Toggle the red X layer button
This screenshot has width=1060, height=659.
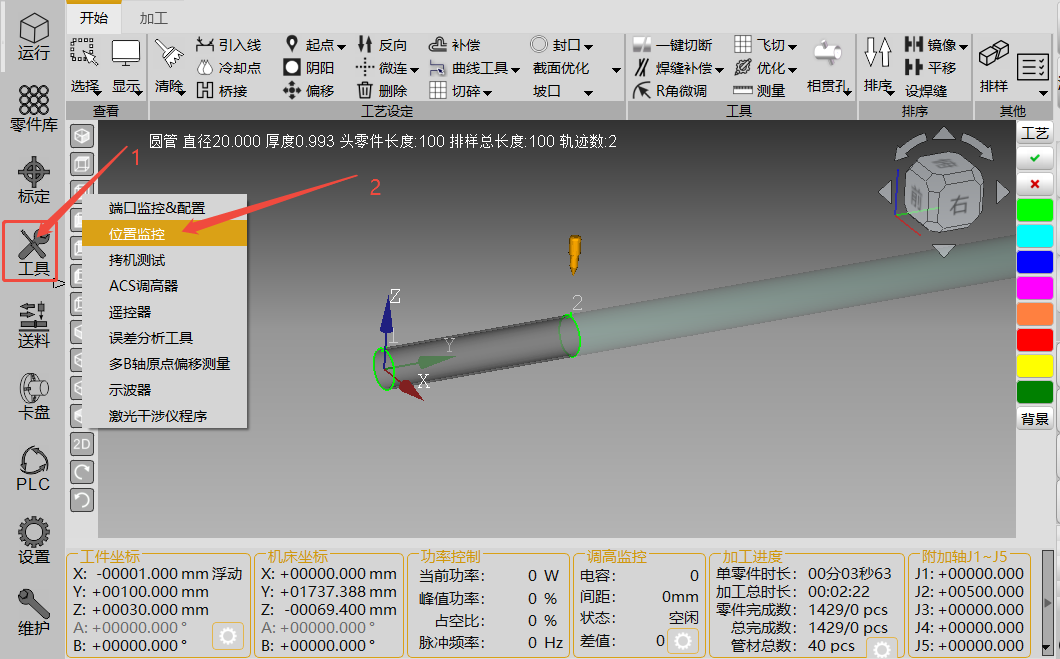[x=1034, y=184]
